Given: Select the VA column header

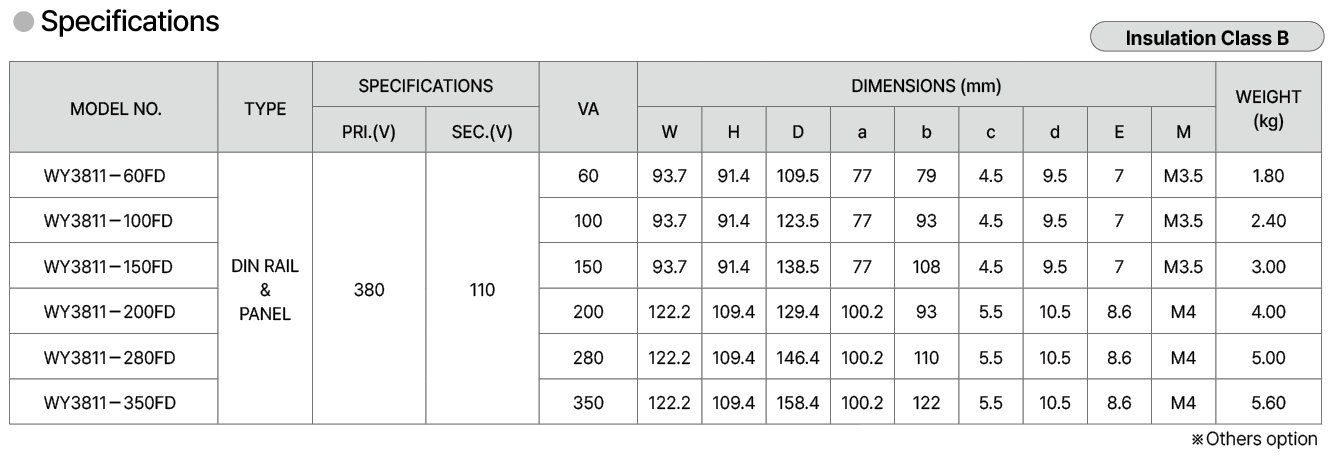Looking at the screenshot, I should tap(588, 109).
